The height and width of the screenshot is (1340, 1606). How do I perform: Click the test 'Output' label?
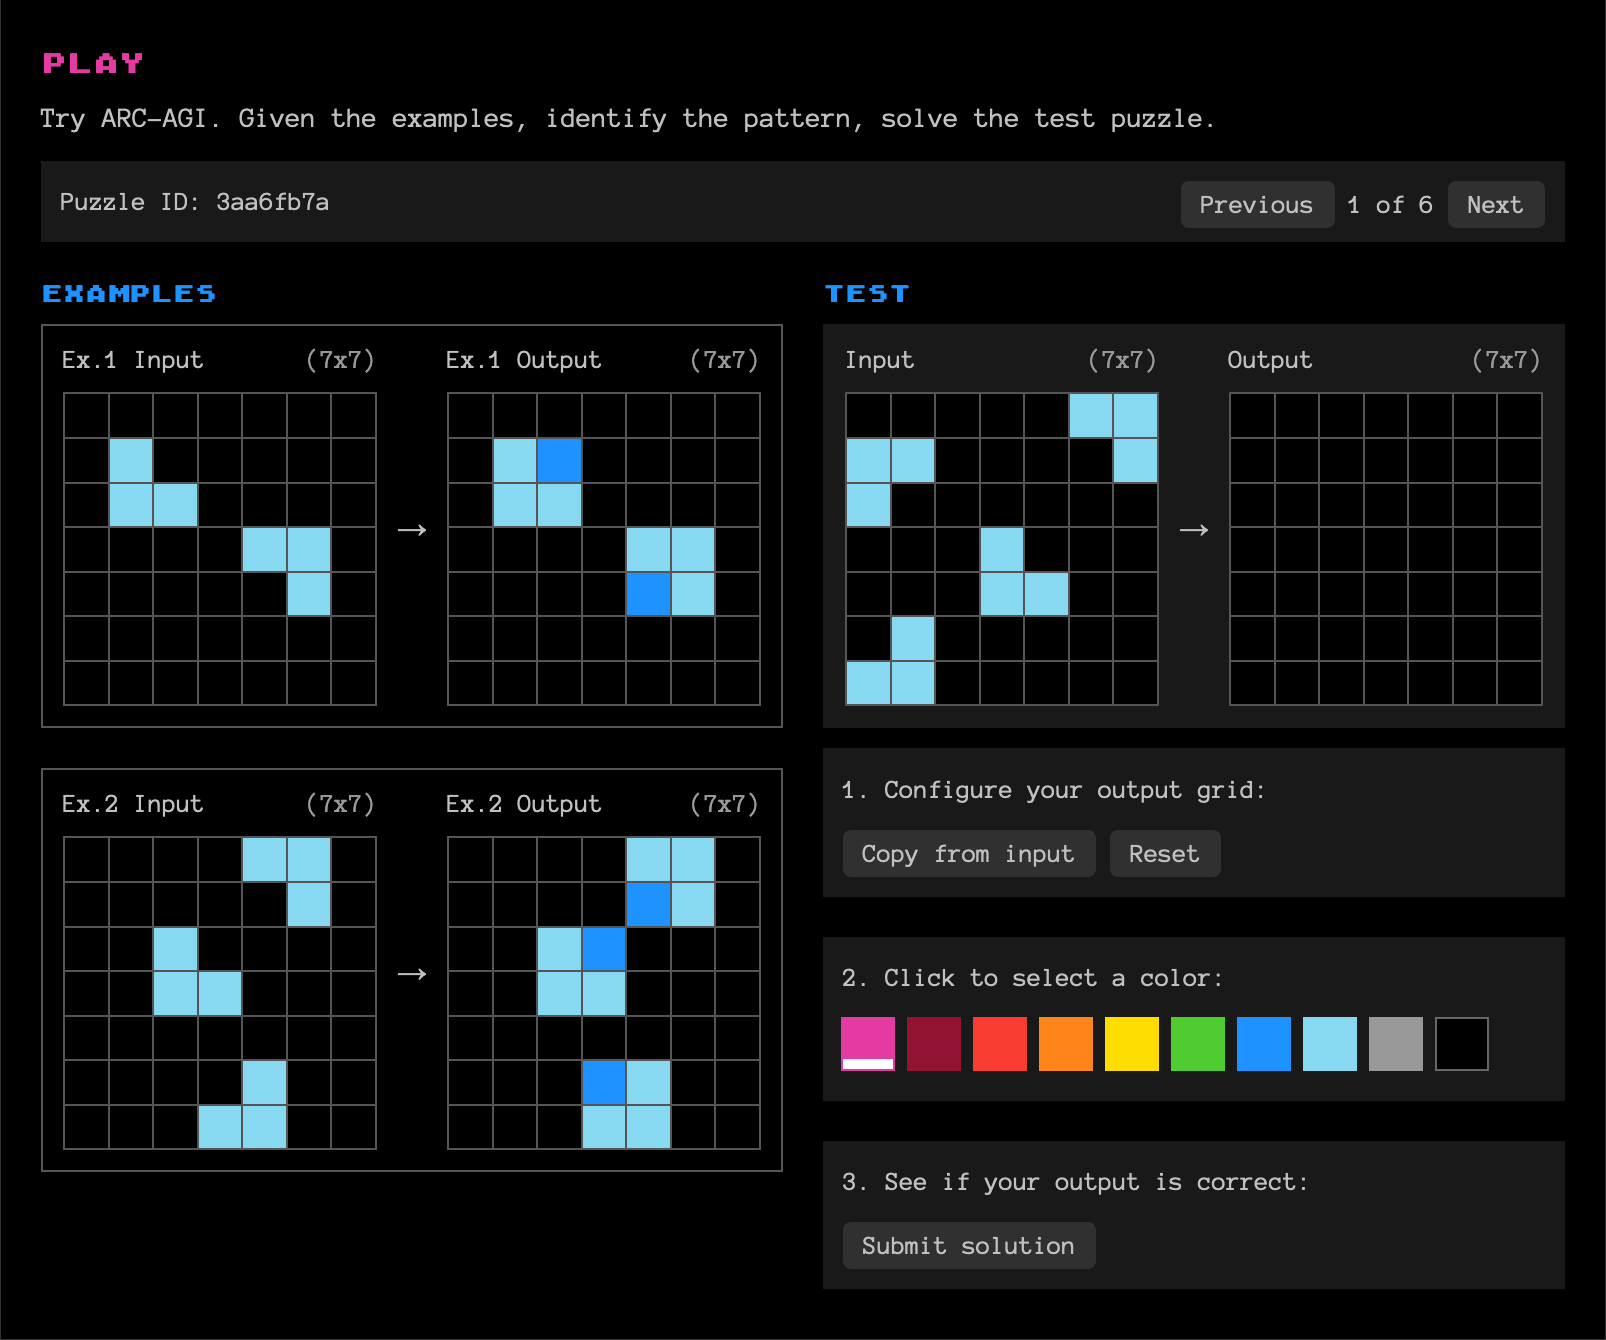1269,360
